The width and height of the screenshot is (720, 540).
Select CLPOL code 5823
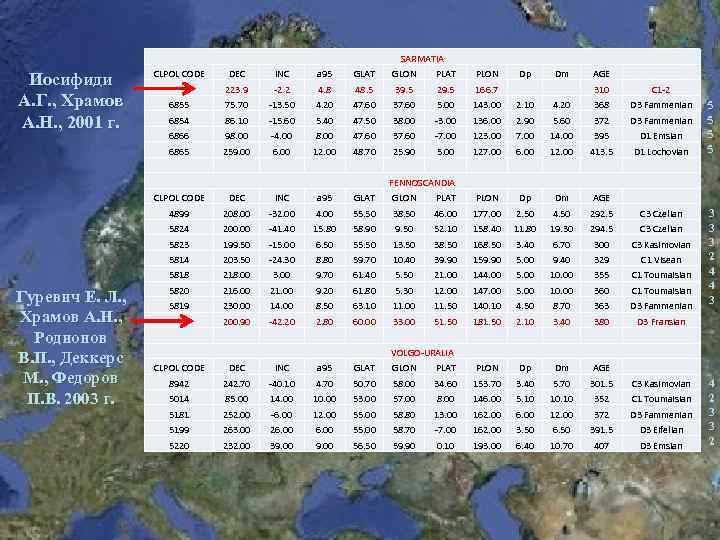(x=179, y=245)
